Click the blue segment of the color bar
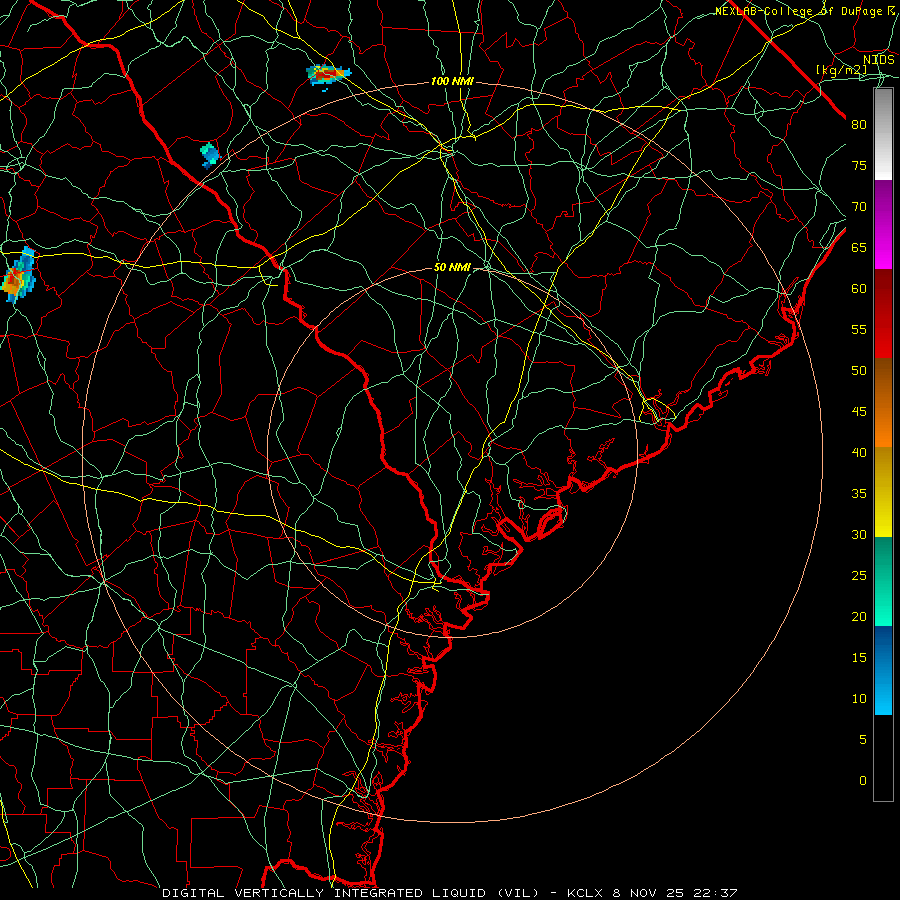Screen dimensions: 900x900 tap(883, 670)
